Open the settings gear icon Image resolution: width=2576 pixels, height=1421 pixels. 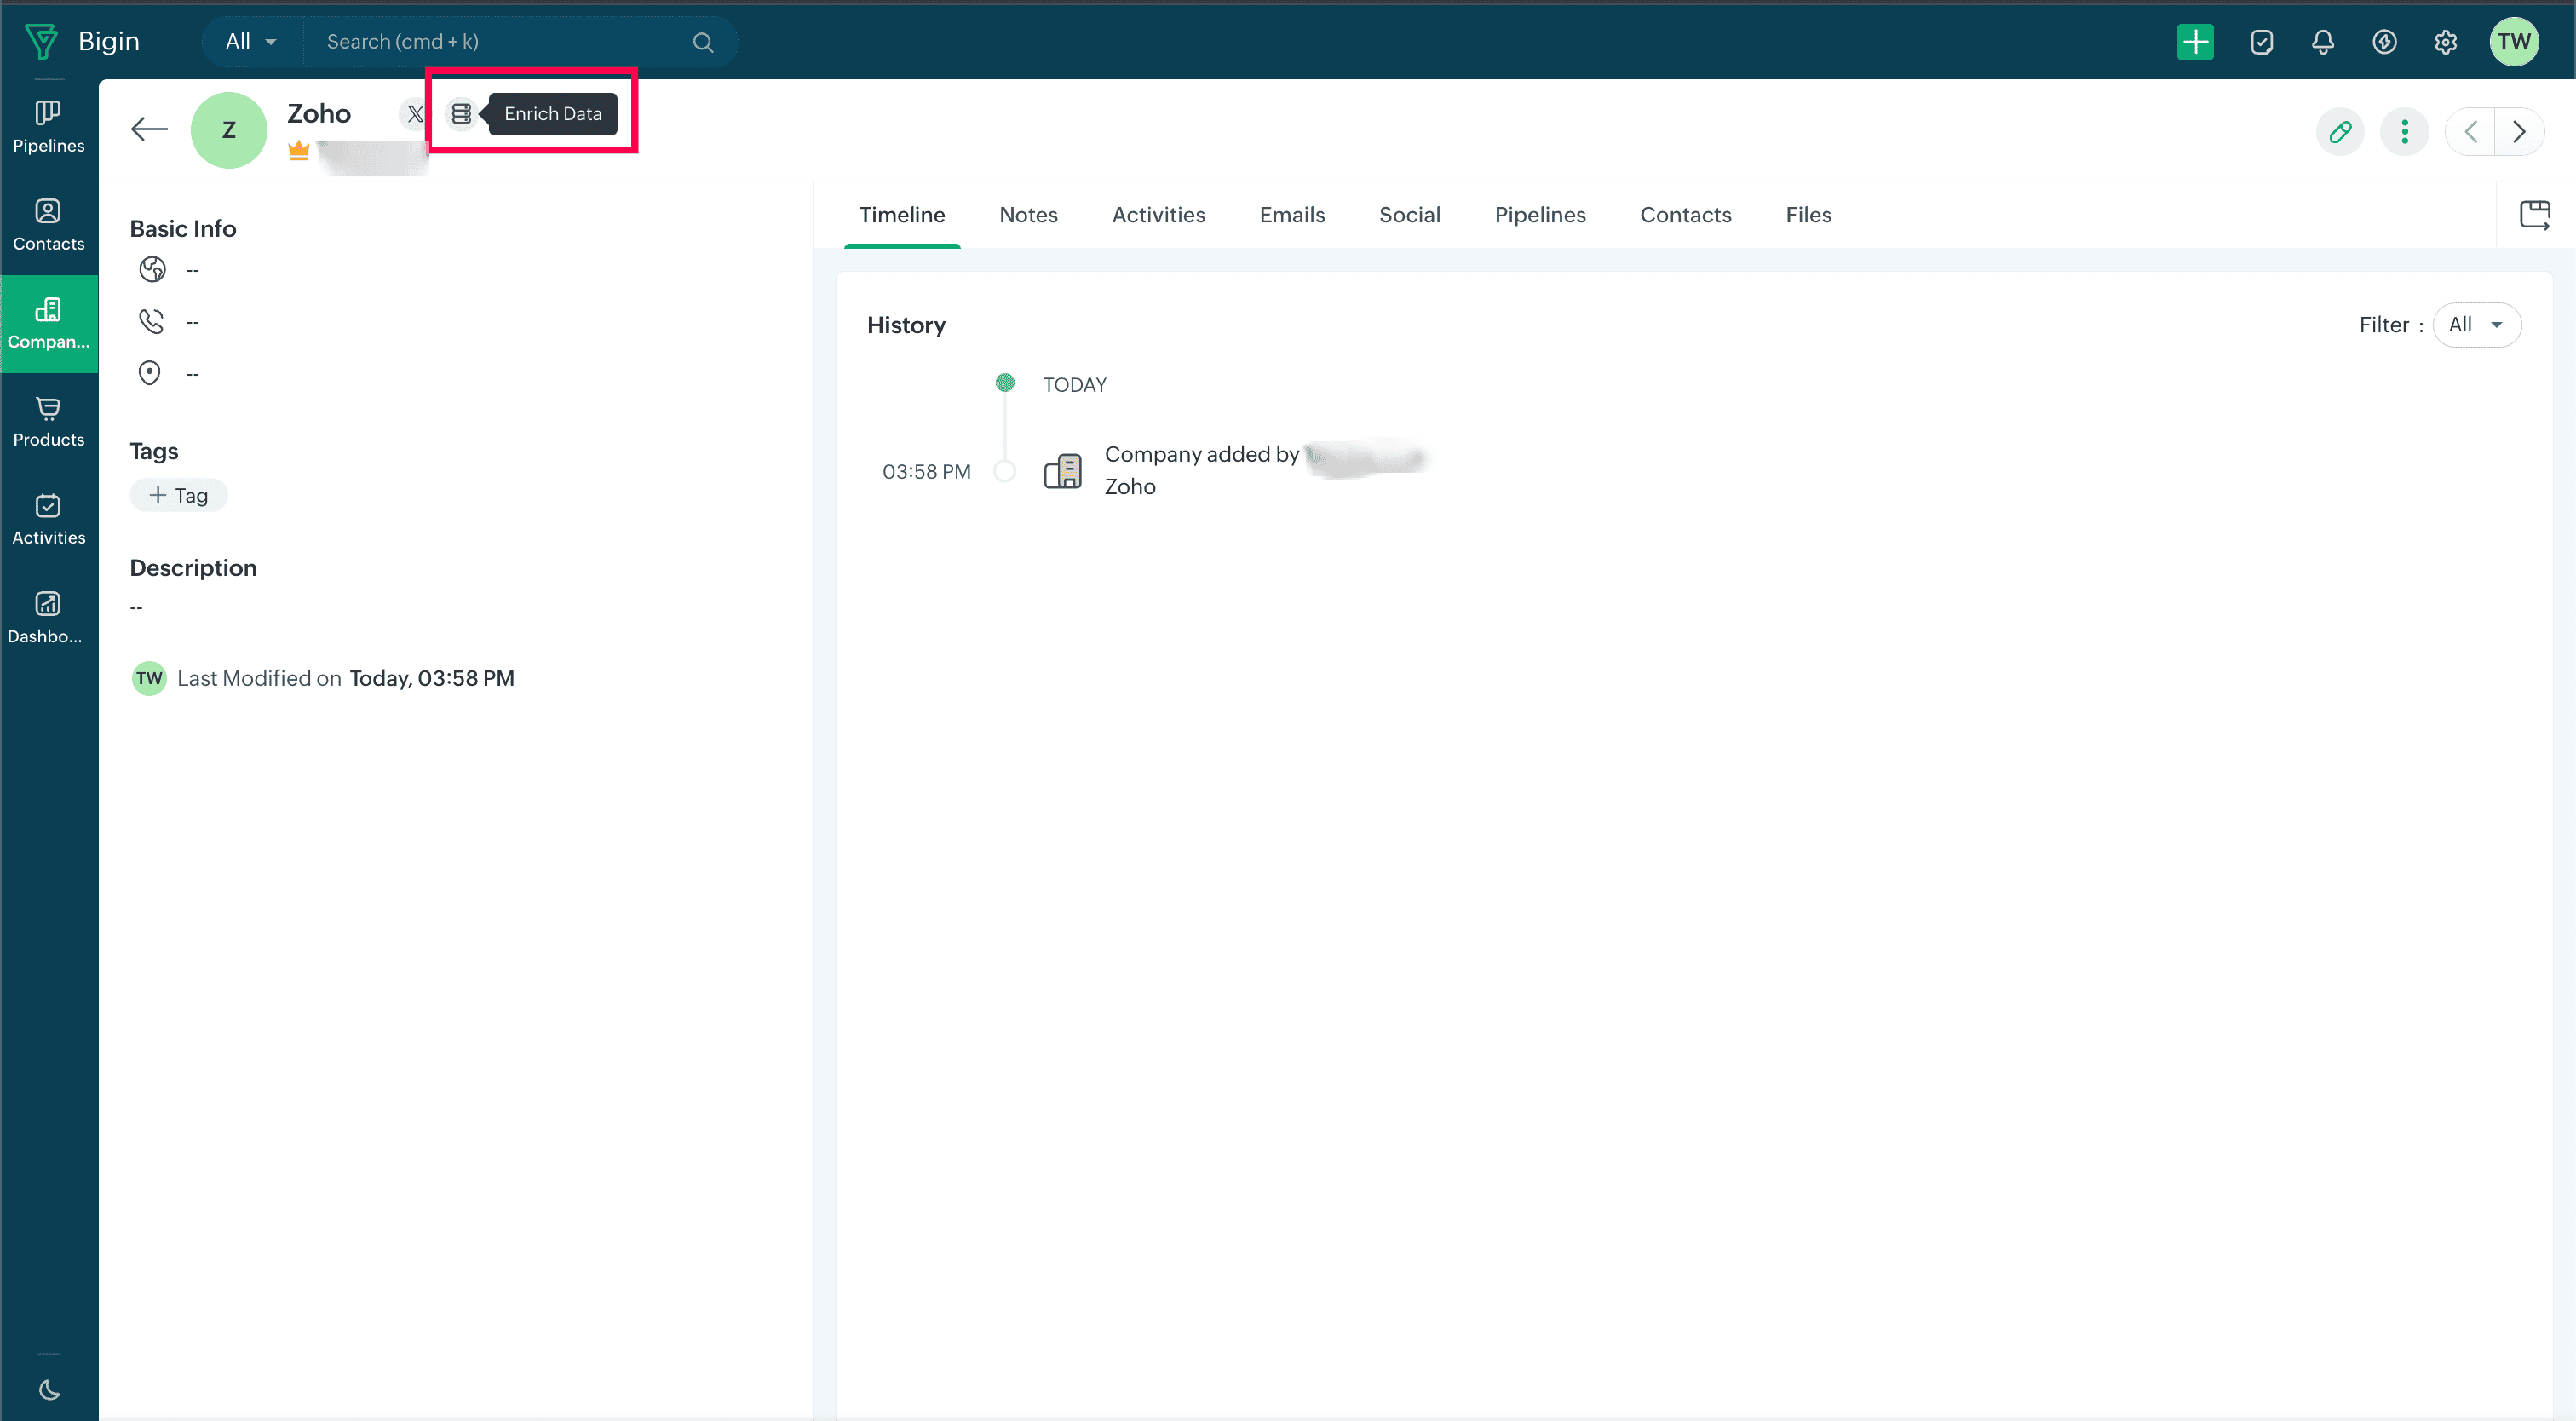(2445, 42)
